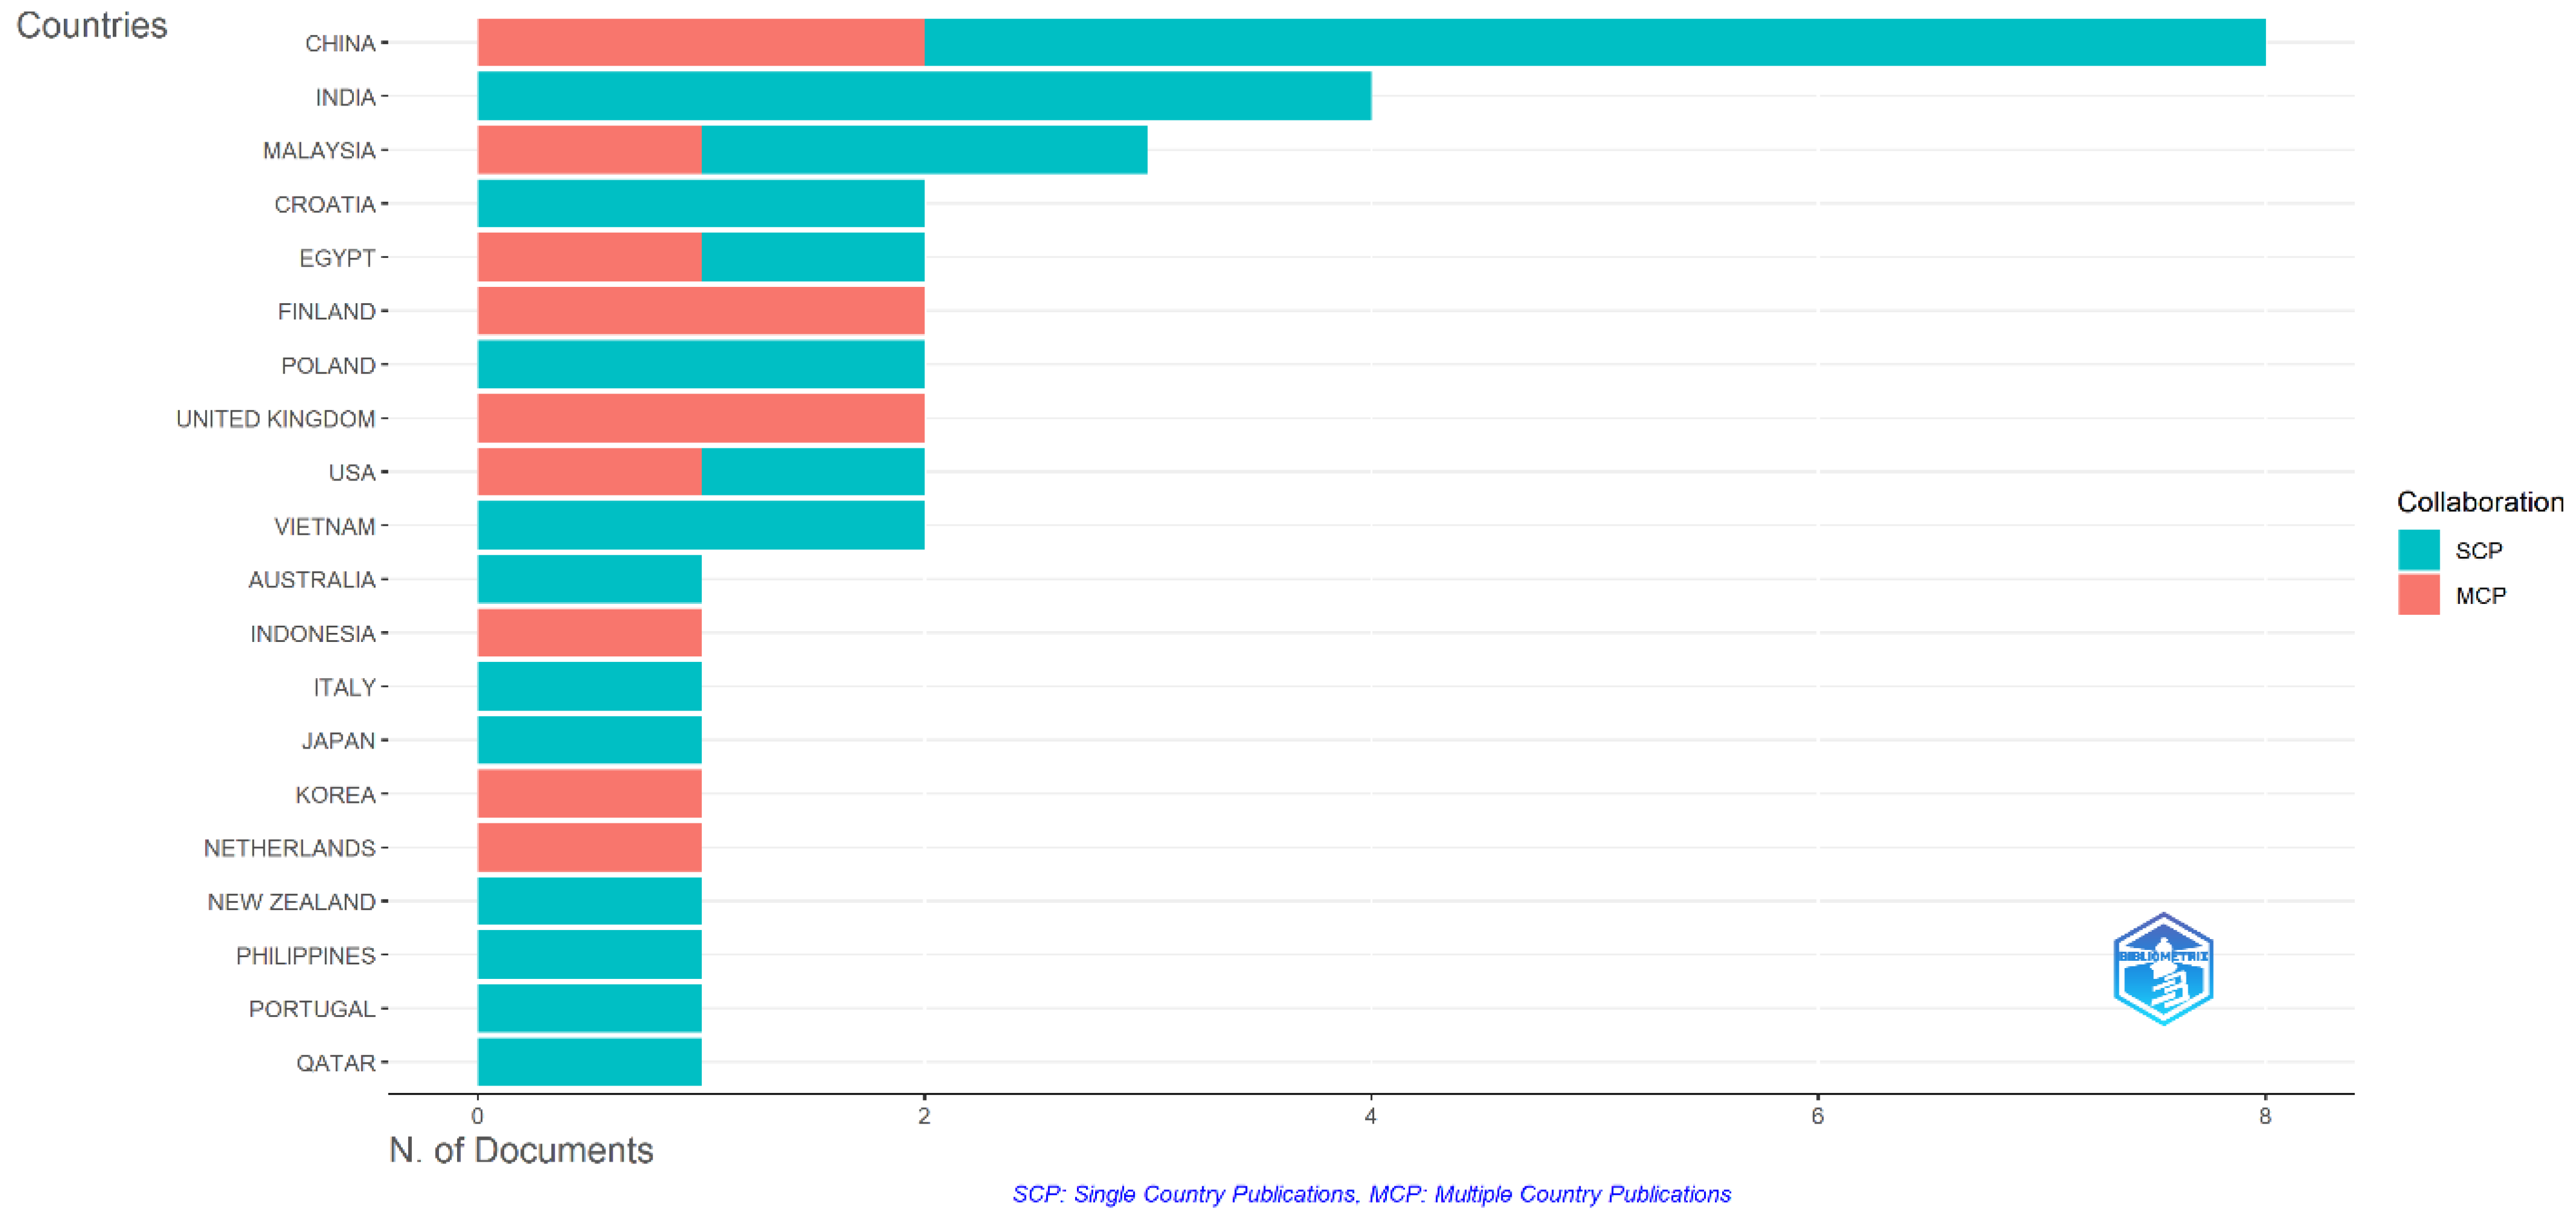This screenshot has height=1220, width=2576.
Task: Click the N. of Documents axis title
Action: click(x=520, y=1150)
